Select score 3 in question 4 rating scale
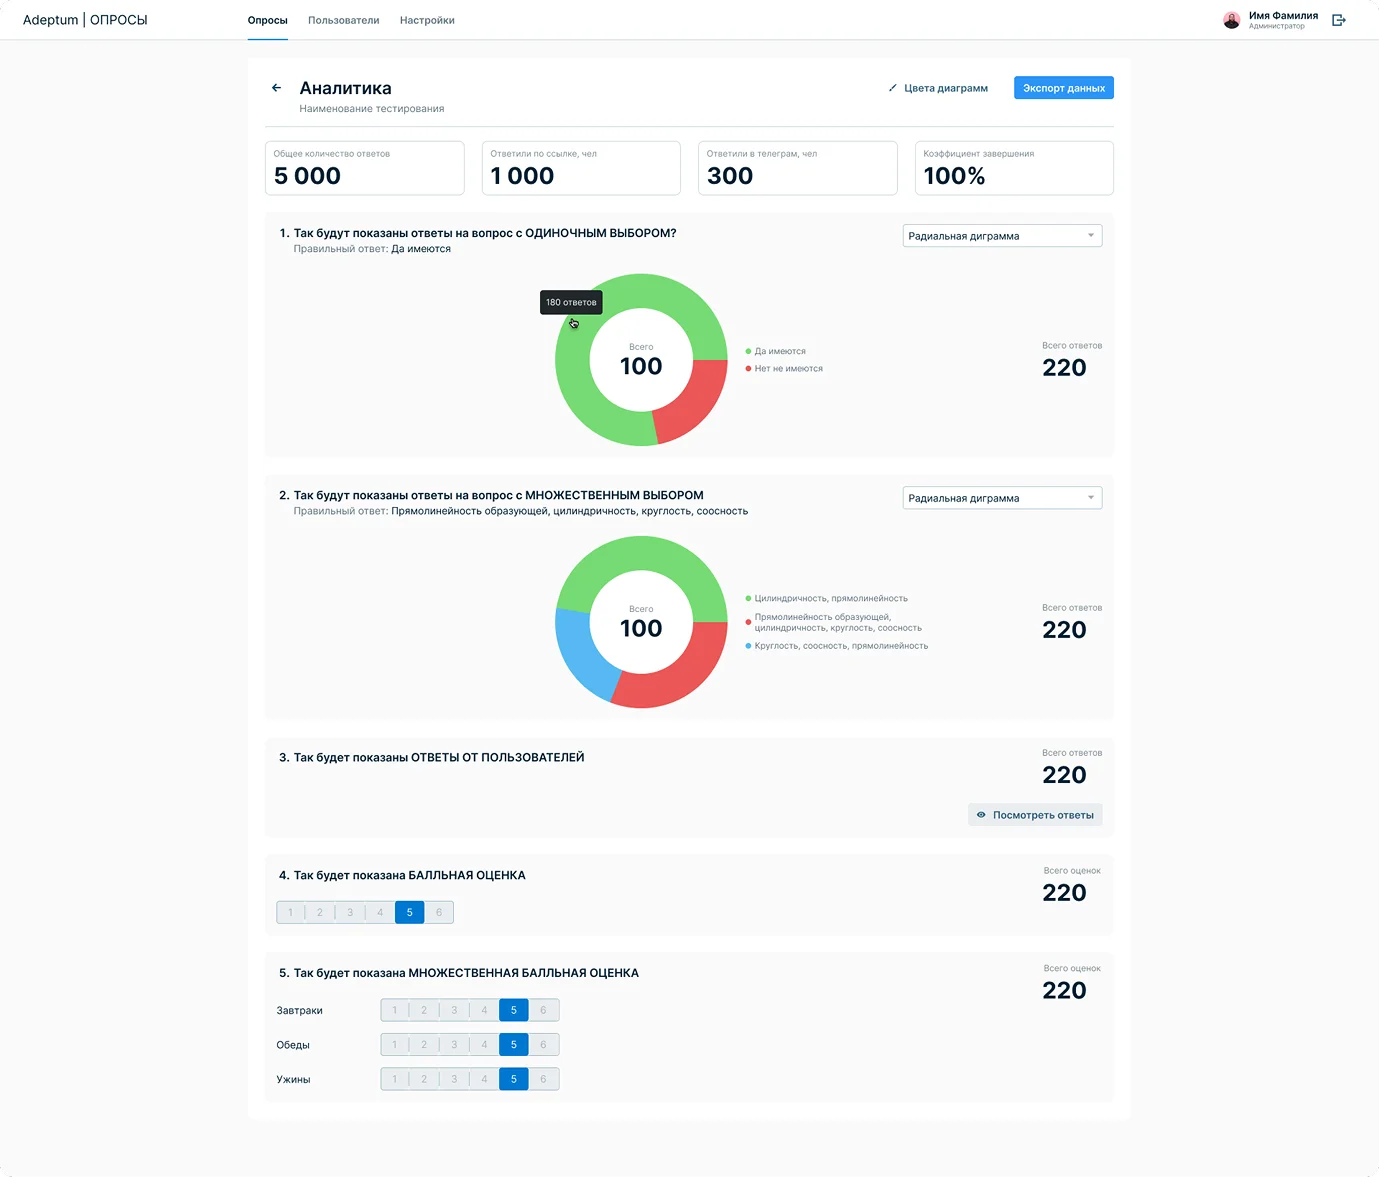1379x1177 pixels. [x=350, y=912]
